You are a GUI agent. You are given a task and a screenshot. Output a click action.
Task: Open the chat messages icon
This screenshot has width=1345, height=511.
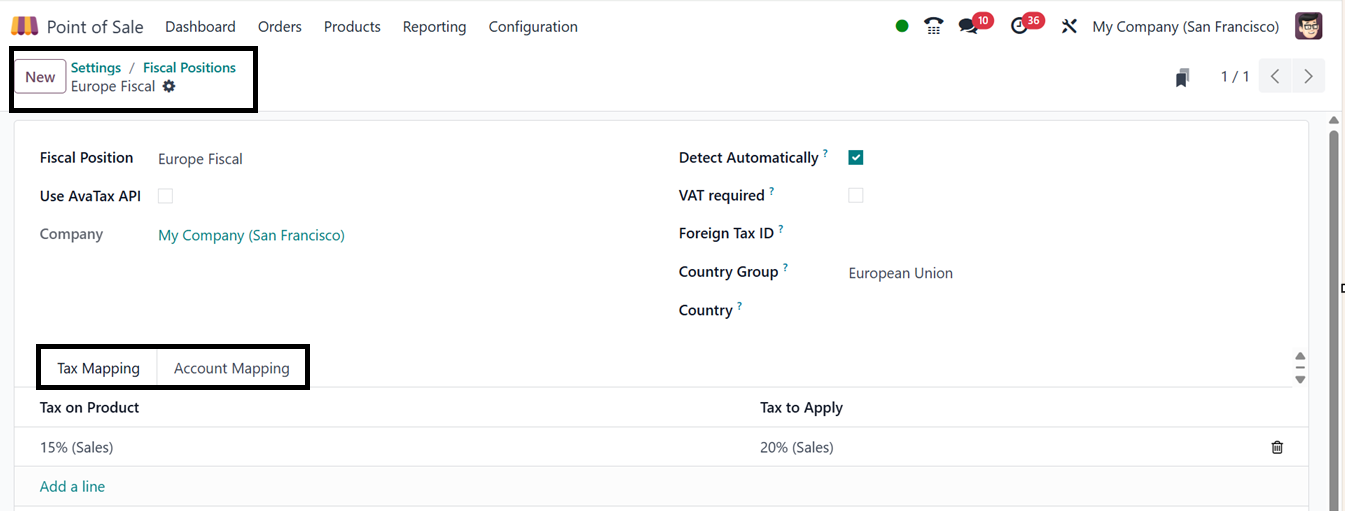click(x=968, y=27)
